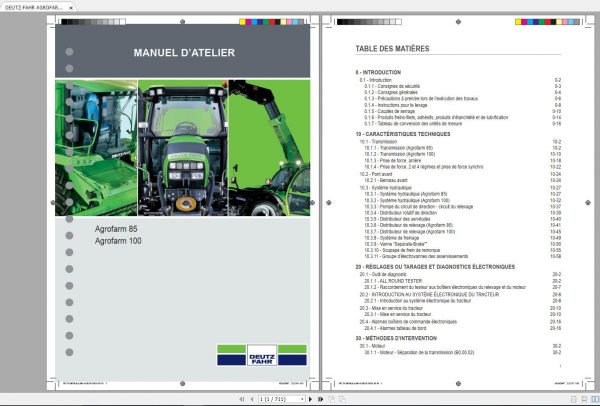The width and height of the screenshot is (600, 406).
Task: Open the 0.1 - Introduction entry
Action: point(375,80)
